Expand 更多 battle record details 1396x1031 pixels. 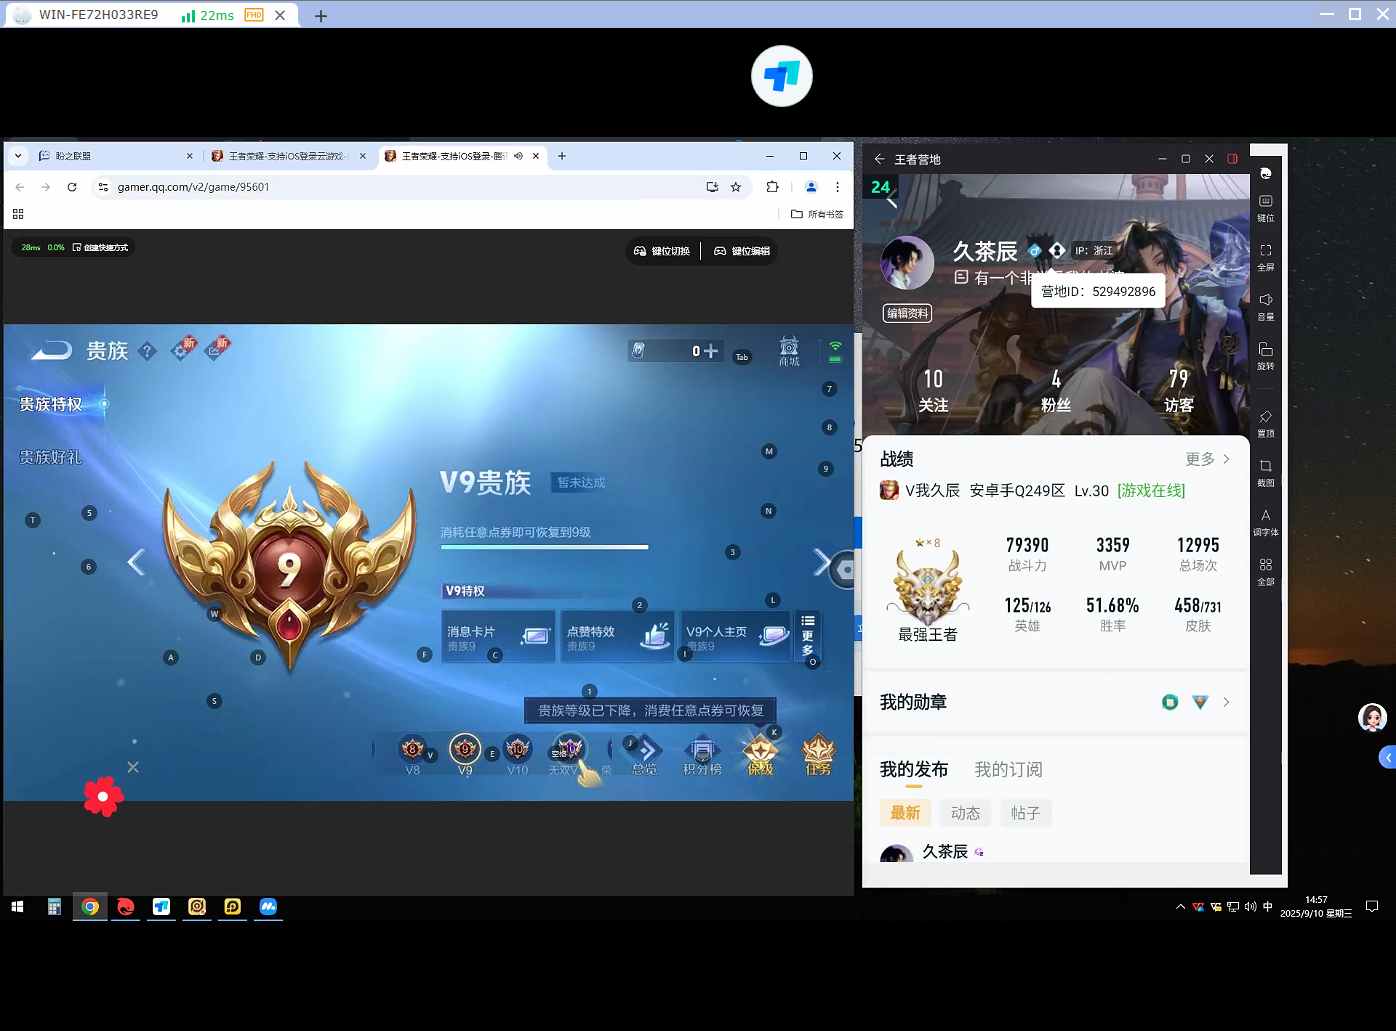click(x=1208, y=459)
